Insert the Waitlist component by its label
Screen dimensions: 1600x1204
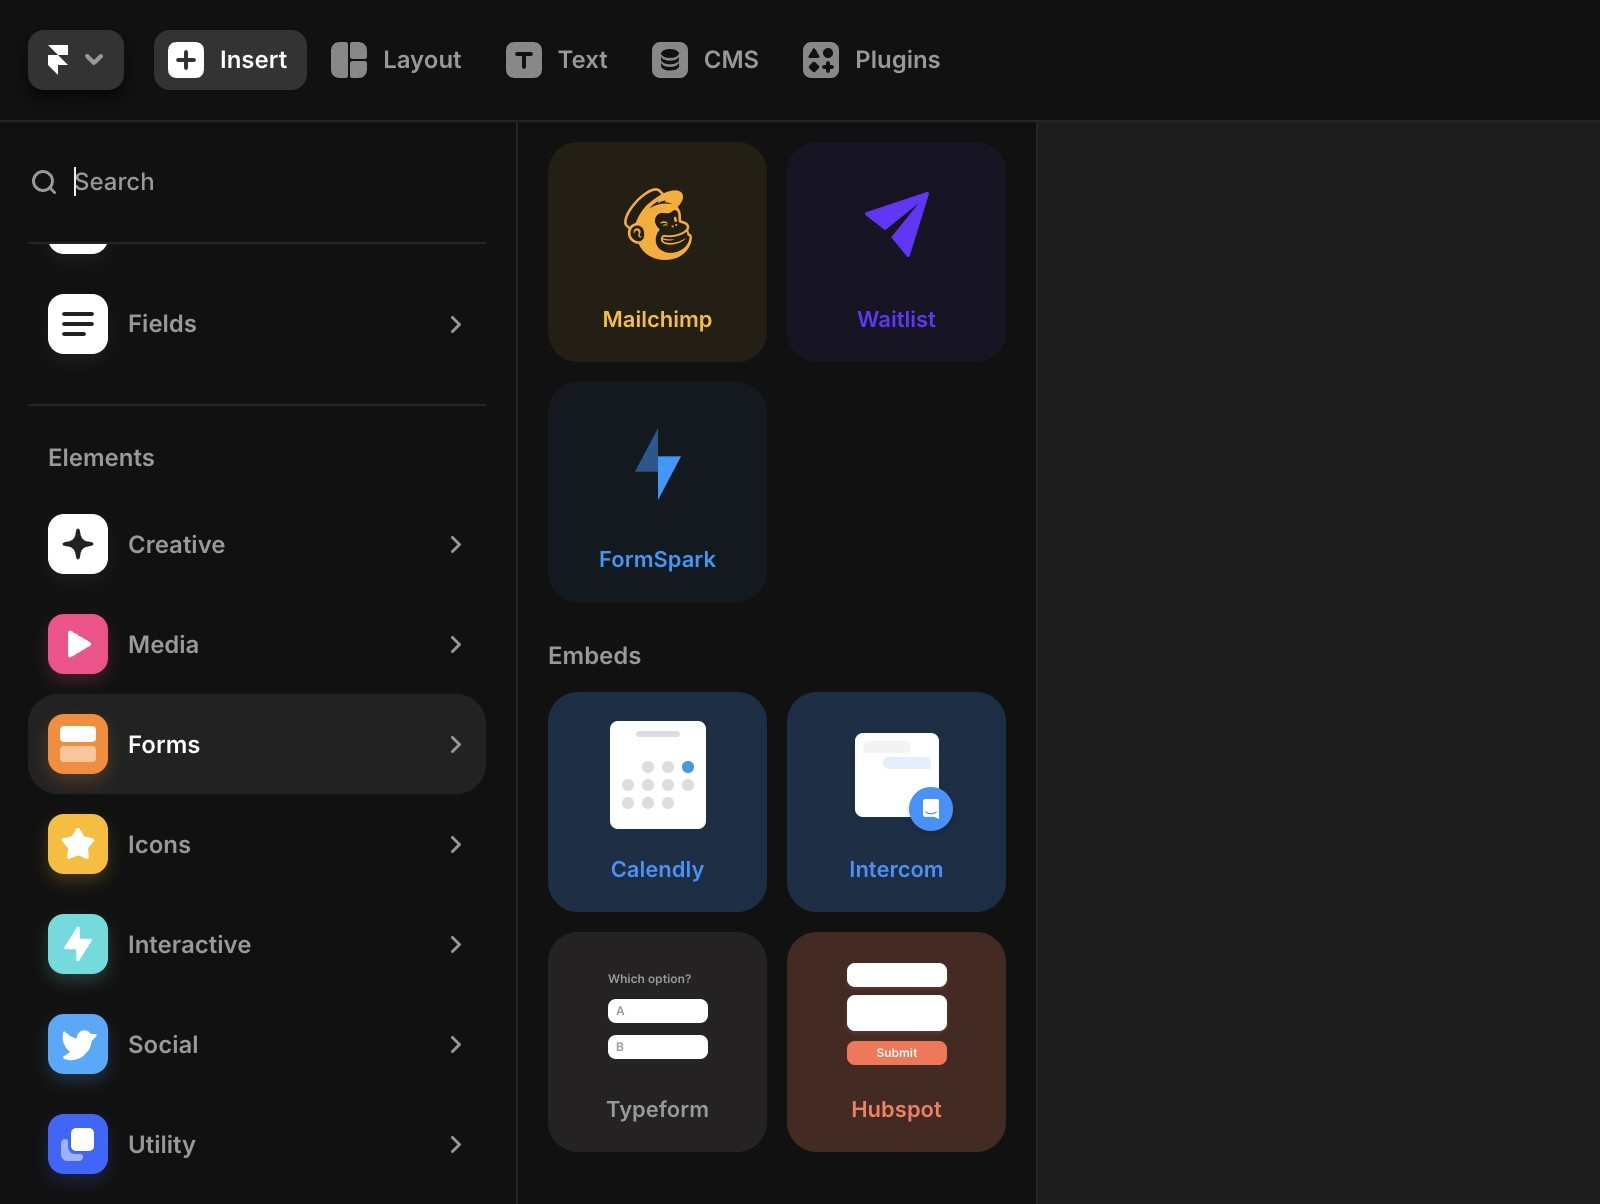pos(896,319)
